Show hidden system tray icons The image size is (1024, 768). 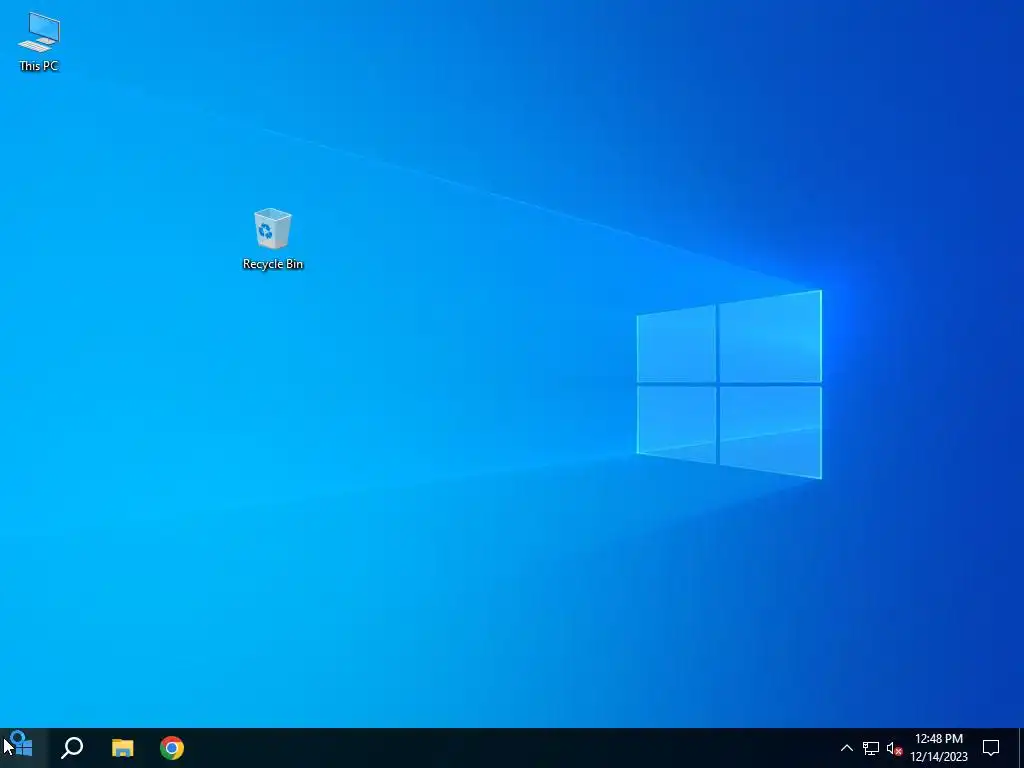pos(846,748)
